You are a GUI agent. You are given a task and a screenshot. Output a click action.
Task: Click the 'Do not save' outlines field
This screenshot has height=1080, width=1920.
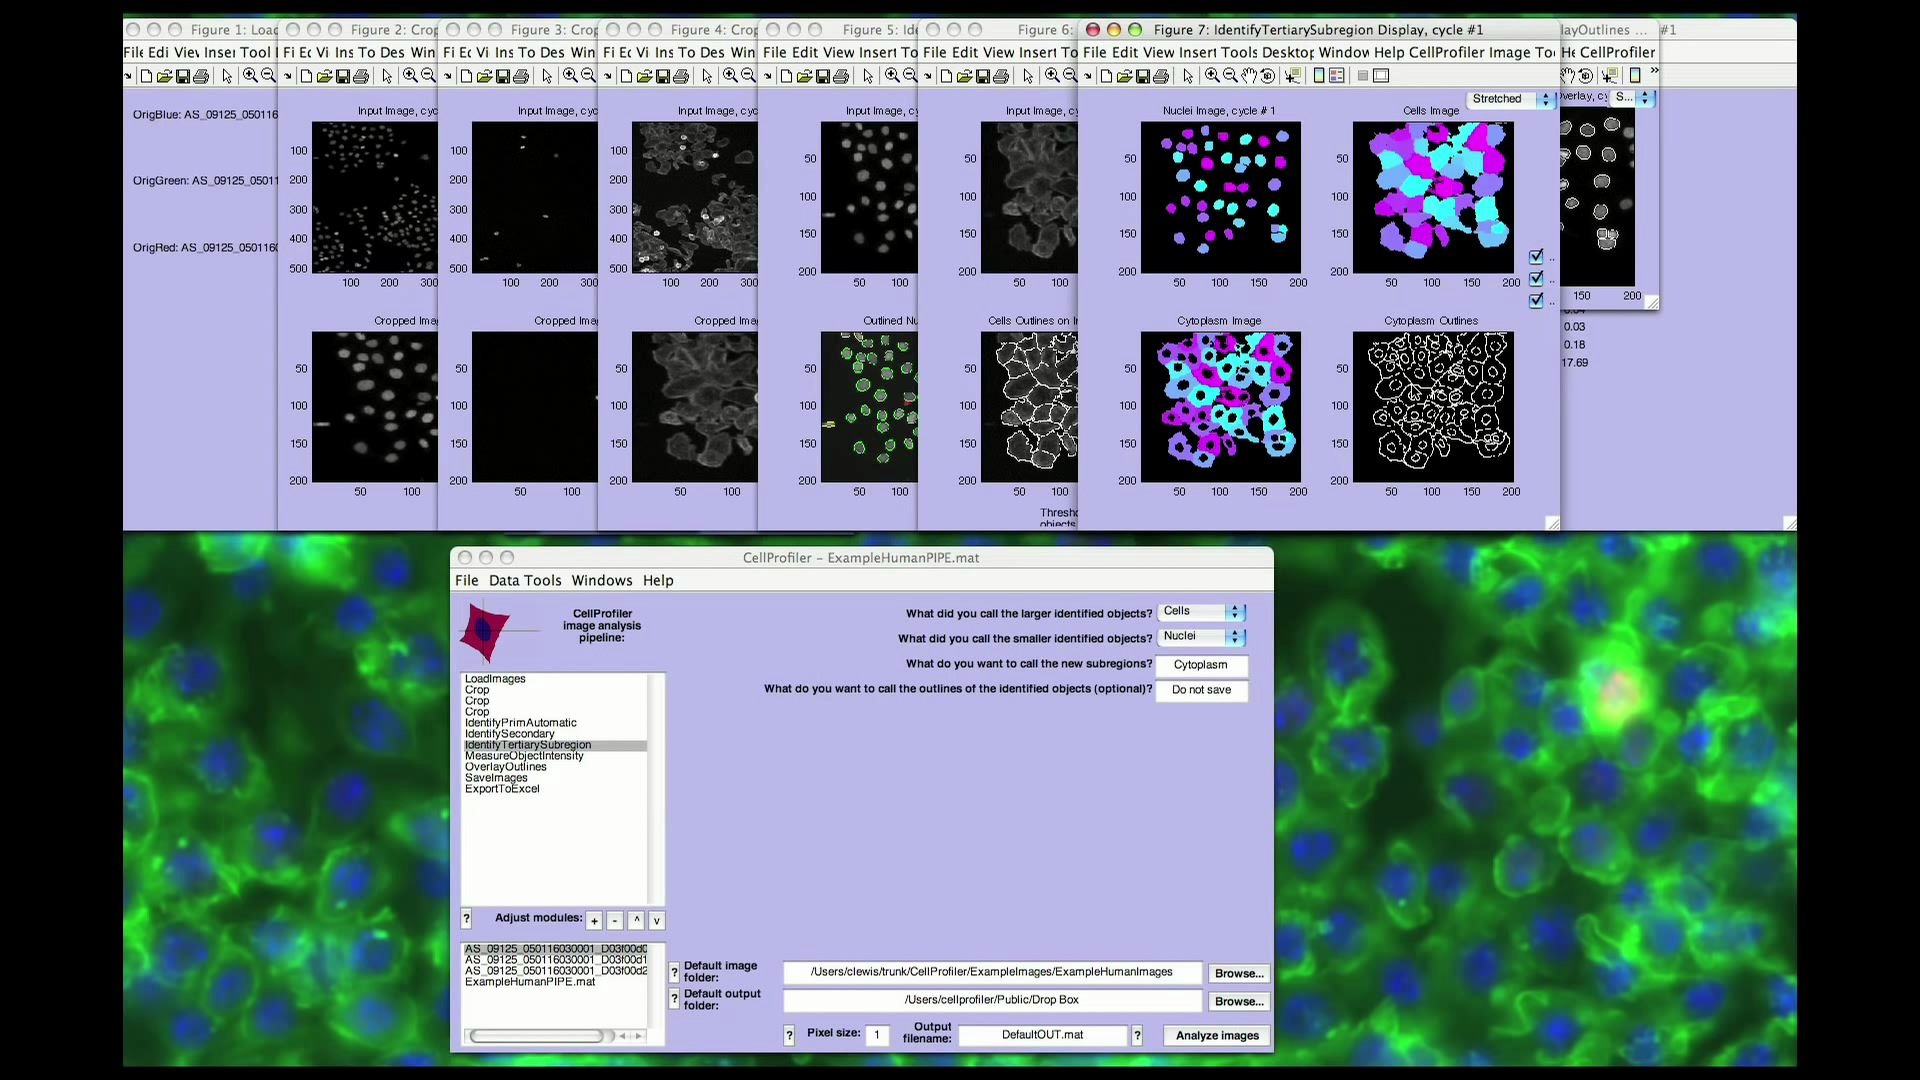[1201, 690]
